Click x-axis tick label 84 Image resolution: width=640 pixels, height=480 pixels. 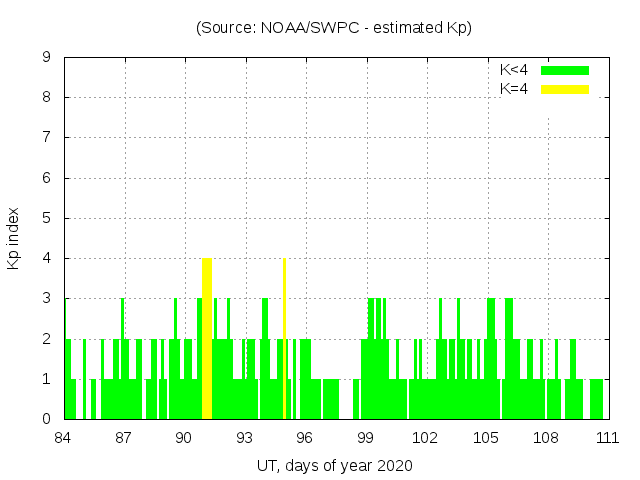(64, 438)
